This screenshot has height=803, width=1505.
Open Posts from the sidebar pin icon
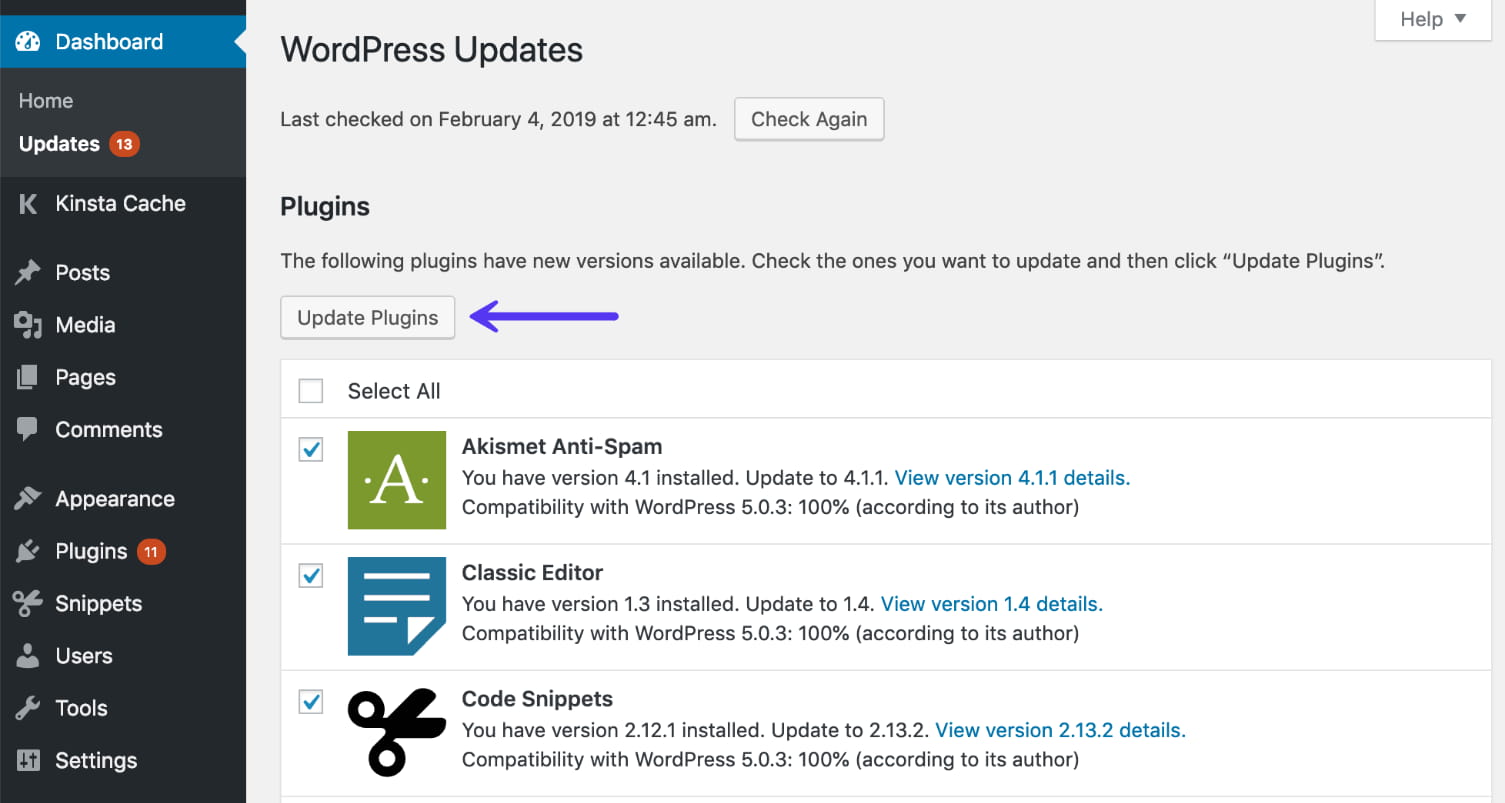(x=28, y=272)
